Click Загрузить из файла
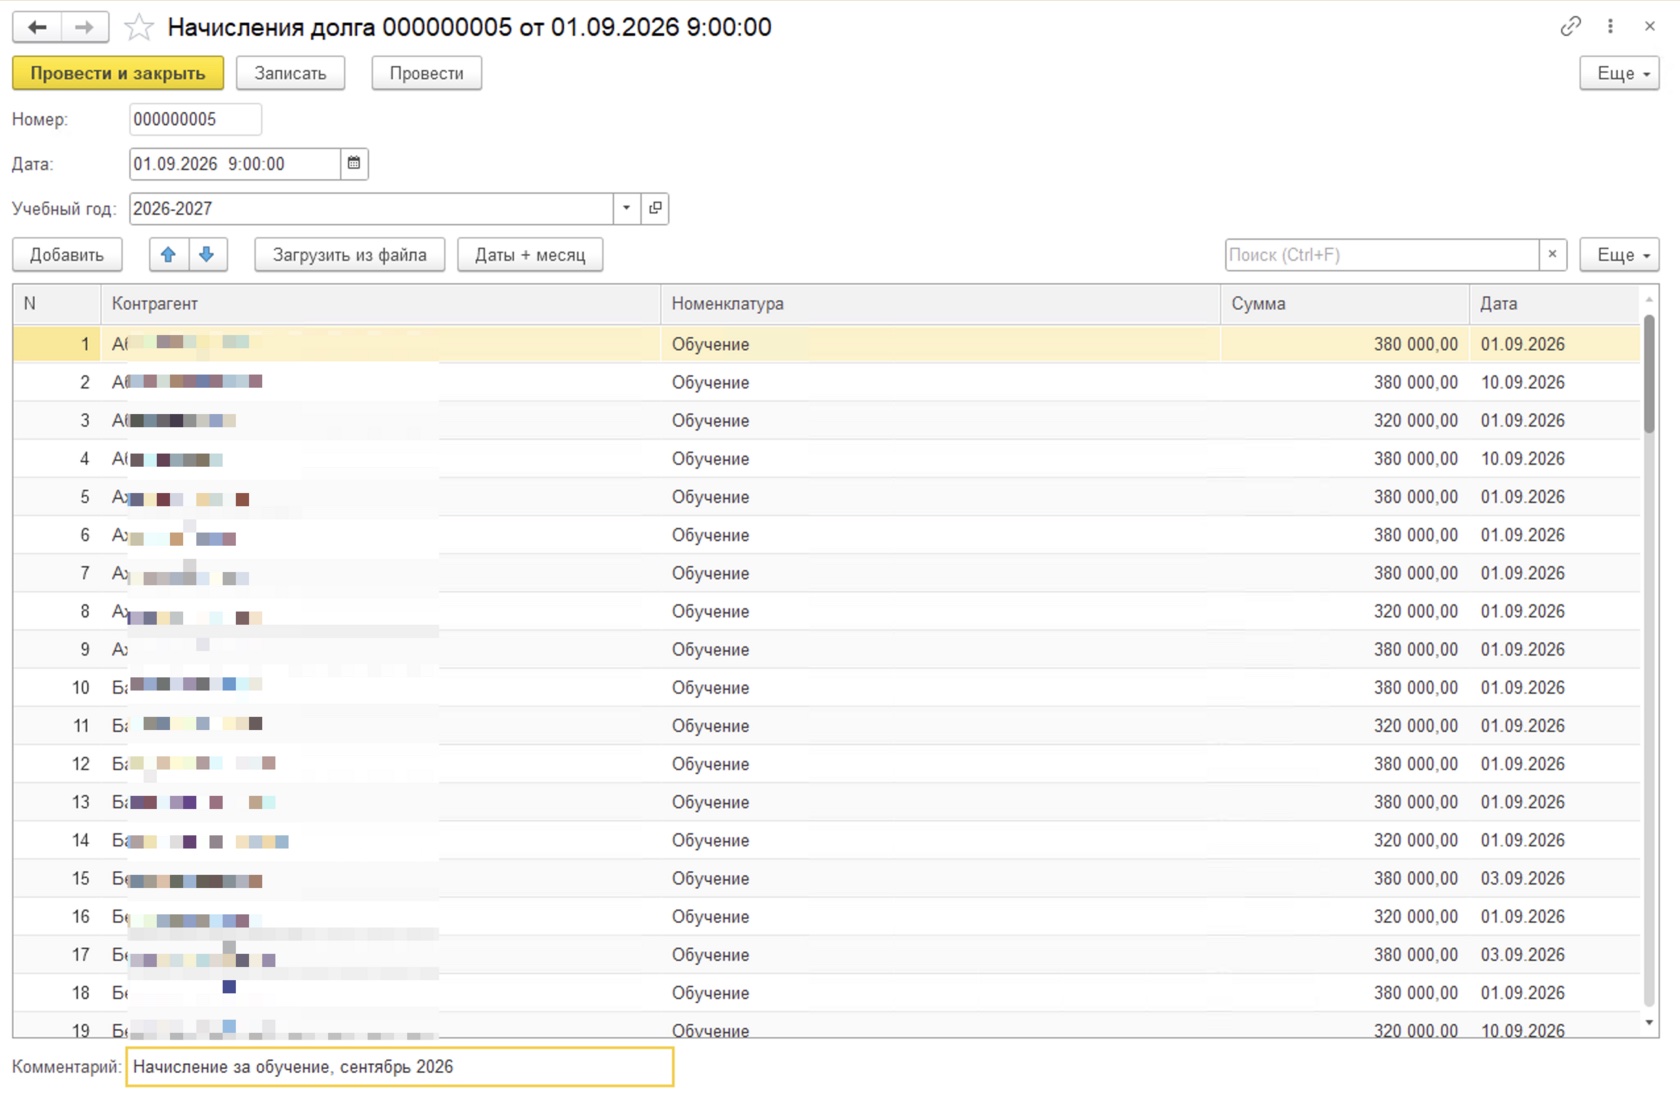The width and height of the screenshot is (1680, 1098). (349, 254)
